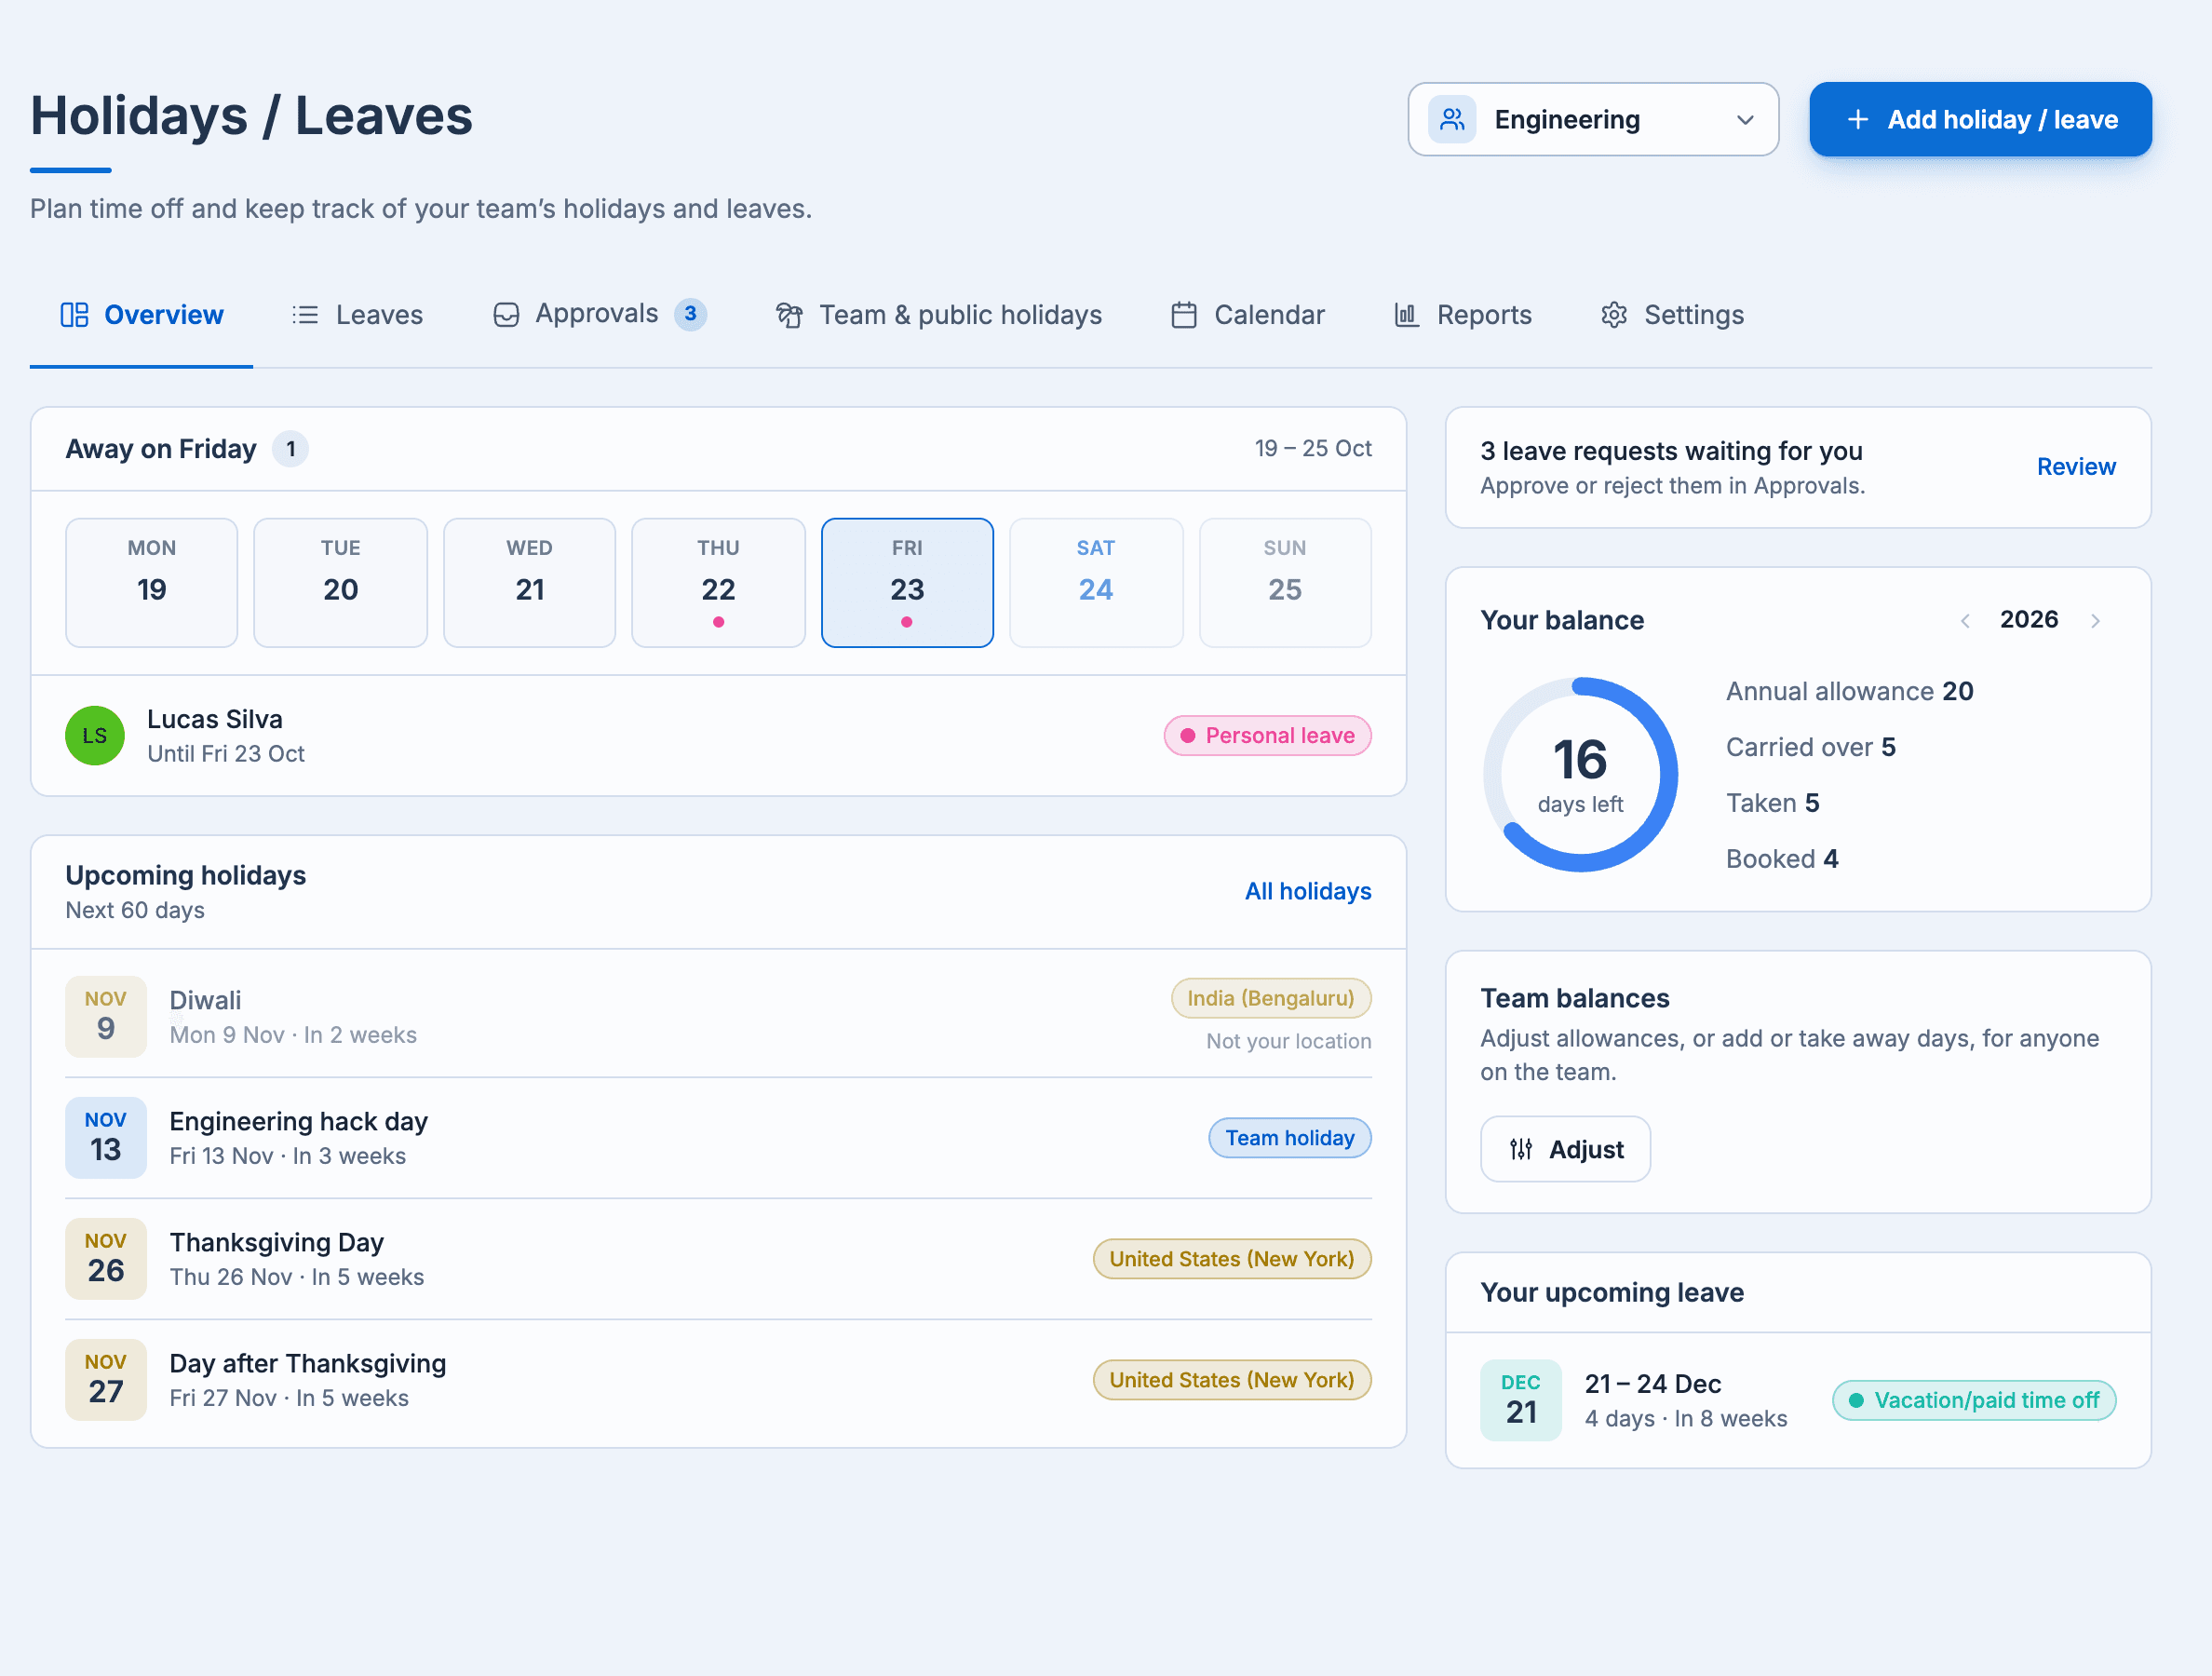Click the Team holiday blue tag

(x=1289, y=1138)
